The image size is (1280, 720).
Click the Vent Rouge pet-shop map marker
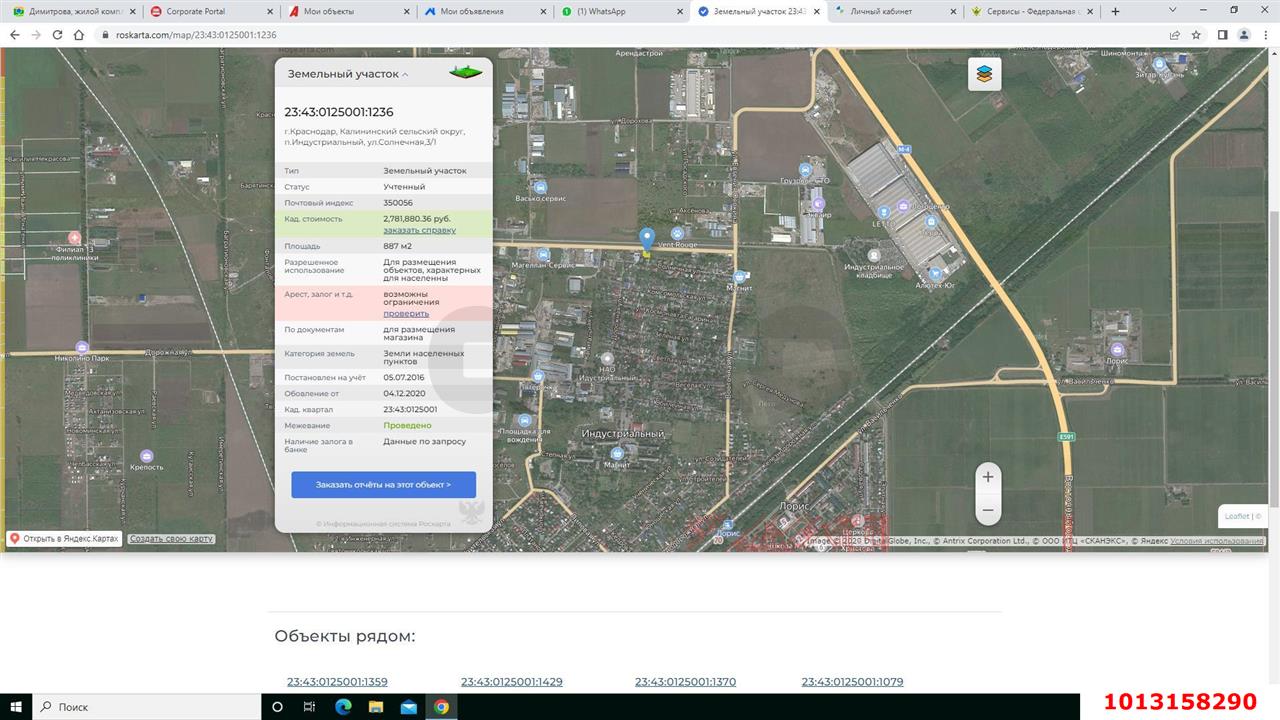677,233
